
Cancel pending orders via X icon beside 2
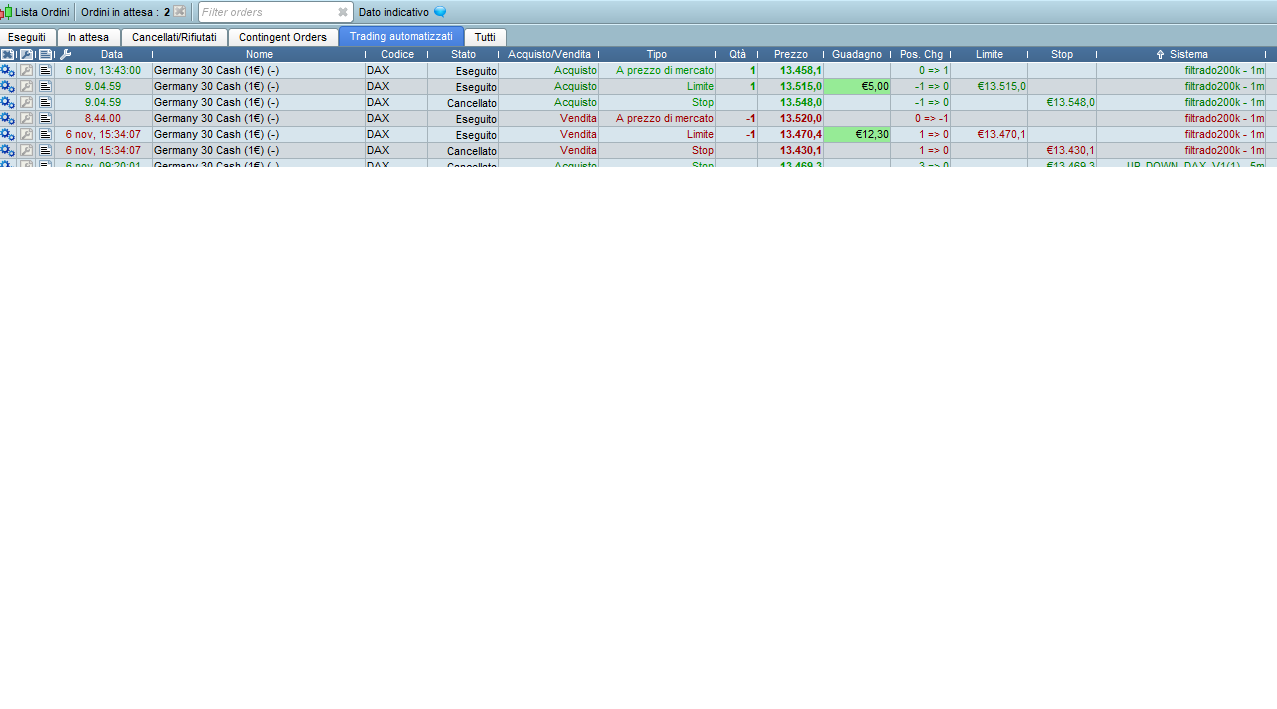[179, 12]
